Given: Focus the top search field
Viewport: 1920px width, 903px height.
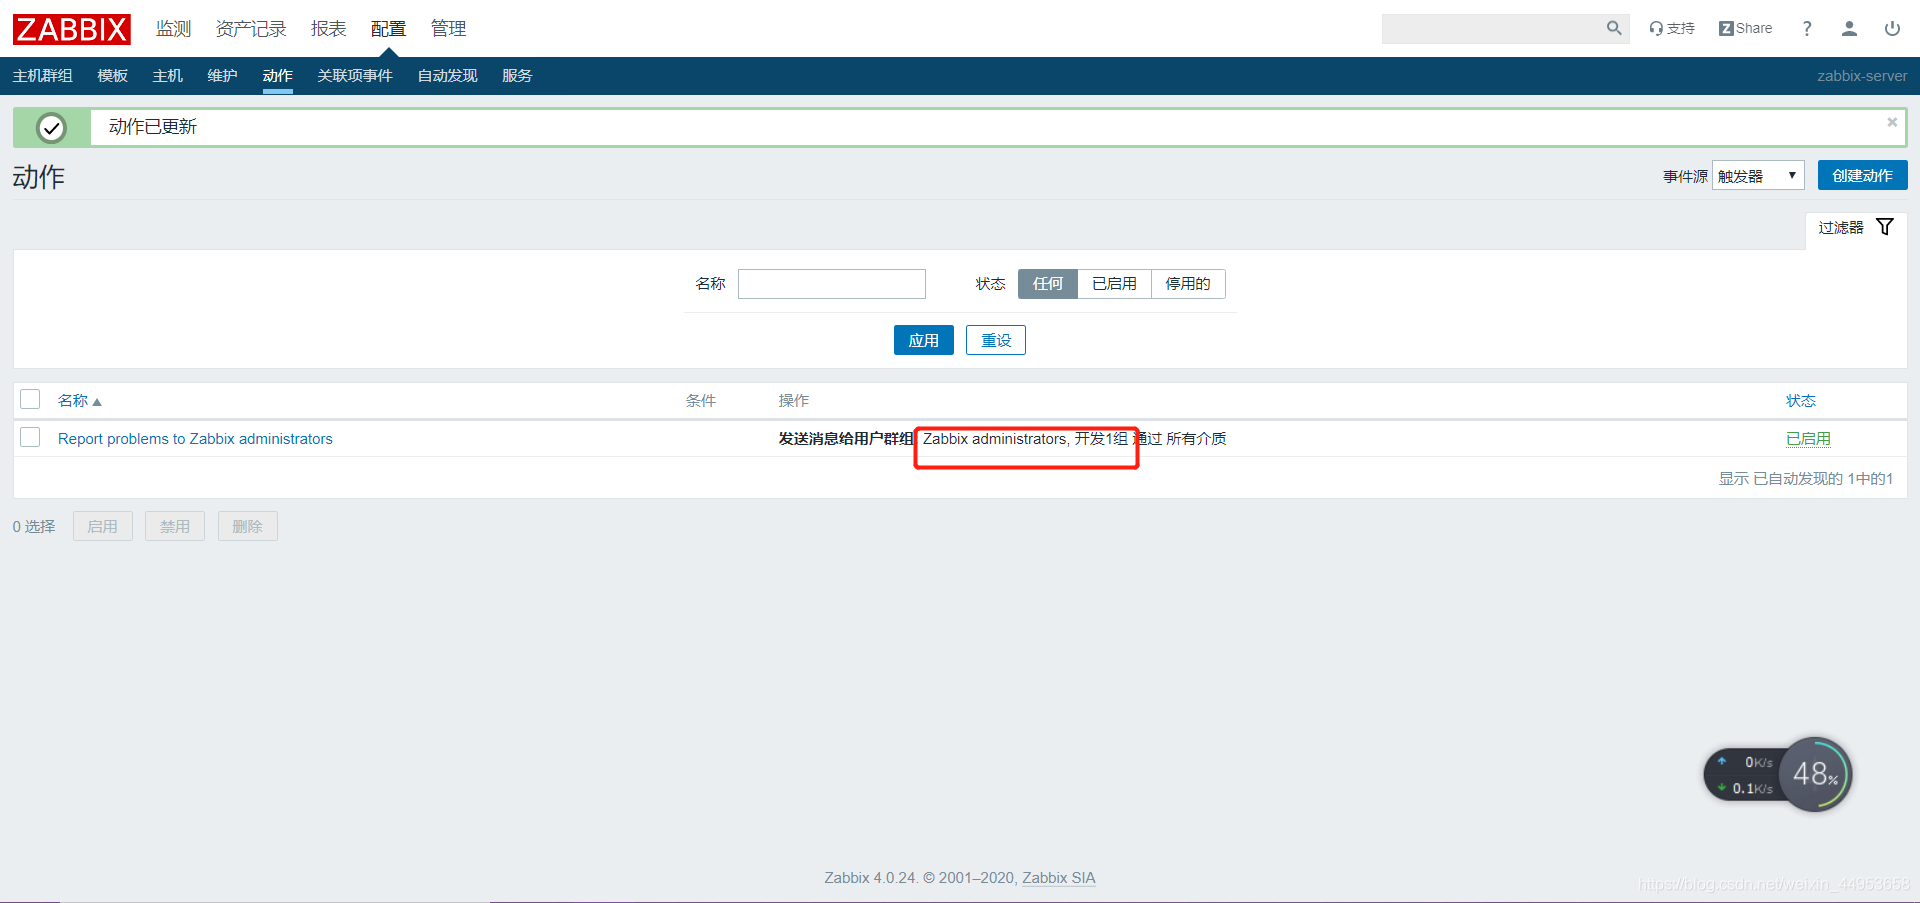Looking at the screenshot, I should 1493,28.
